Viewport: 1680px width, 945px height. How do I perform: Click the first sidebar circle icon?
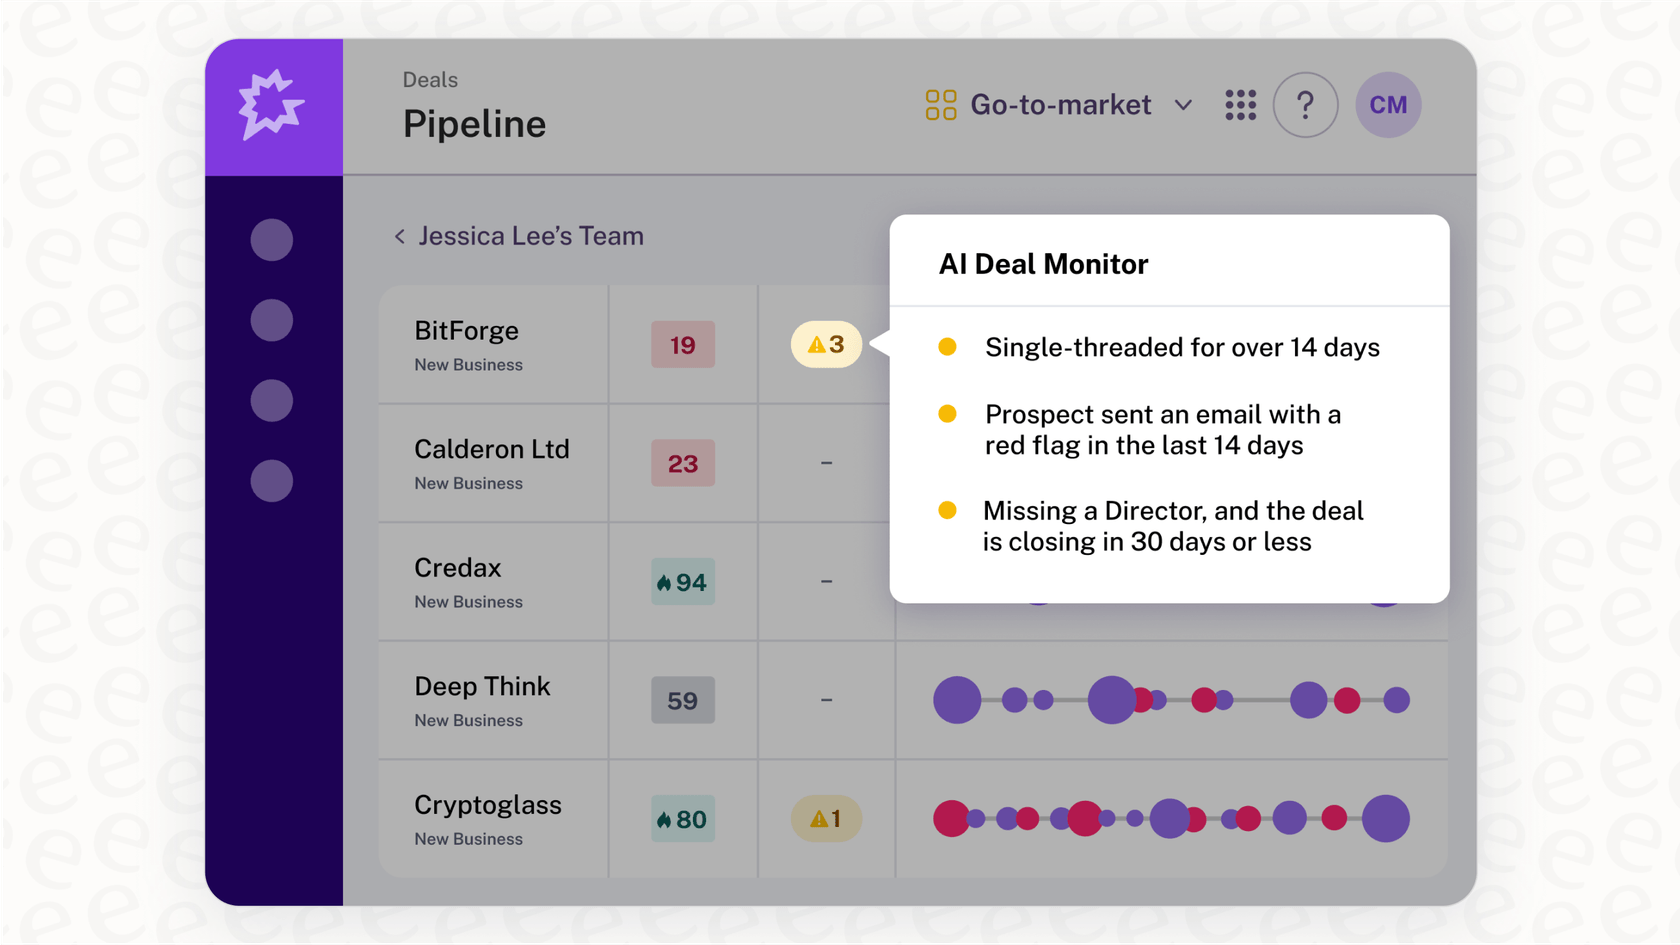pyautogui.click(x=272, y=240)
